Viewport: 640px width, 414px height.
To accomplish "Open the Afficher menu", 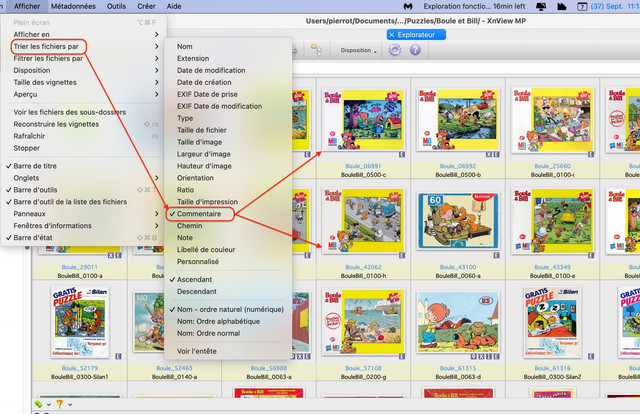I will point(27,6).
